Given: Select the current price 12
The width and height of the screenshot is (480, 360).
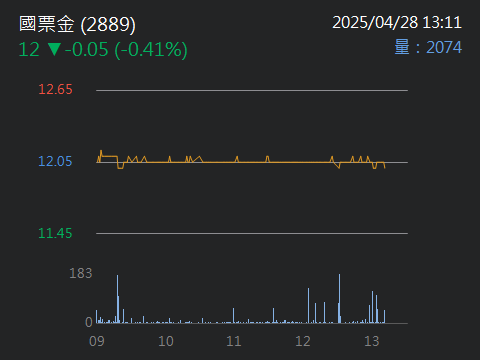Looking at the screenshot, I should [29, 50].
